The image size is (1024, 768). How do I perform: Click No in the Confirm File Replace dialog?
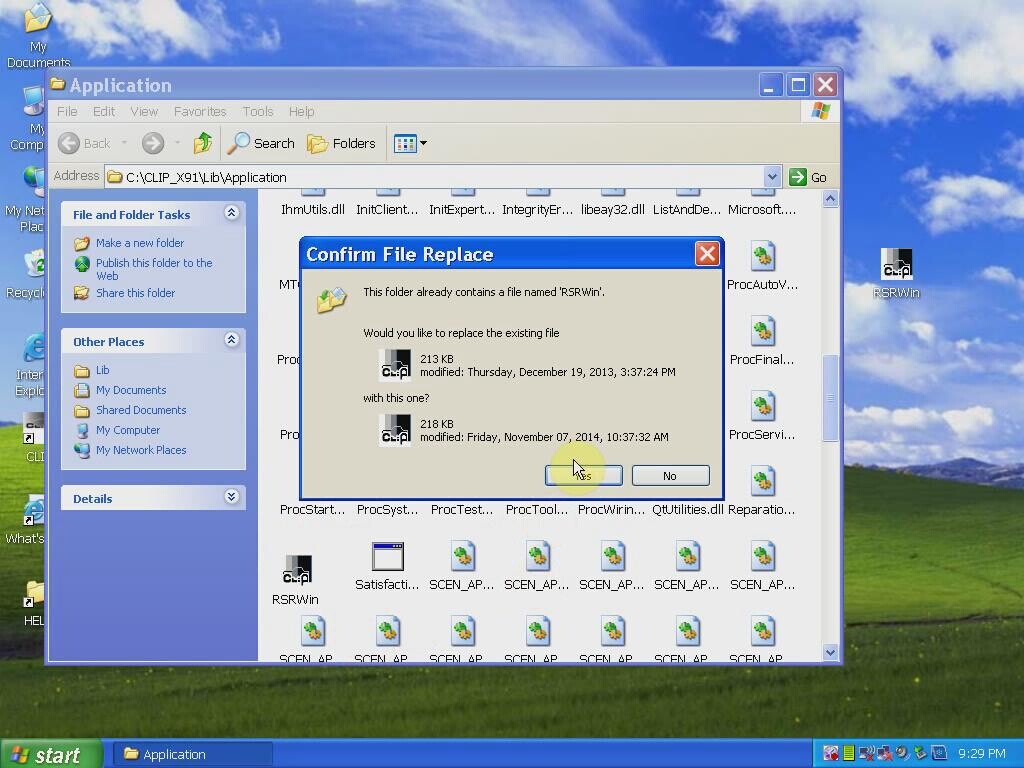(x=669, y=475)
